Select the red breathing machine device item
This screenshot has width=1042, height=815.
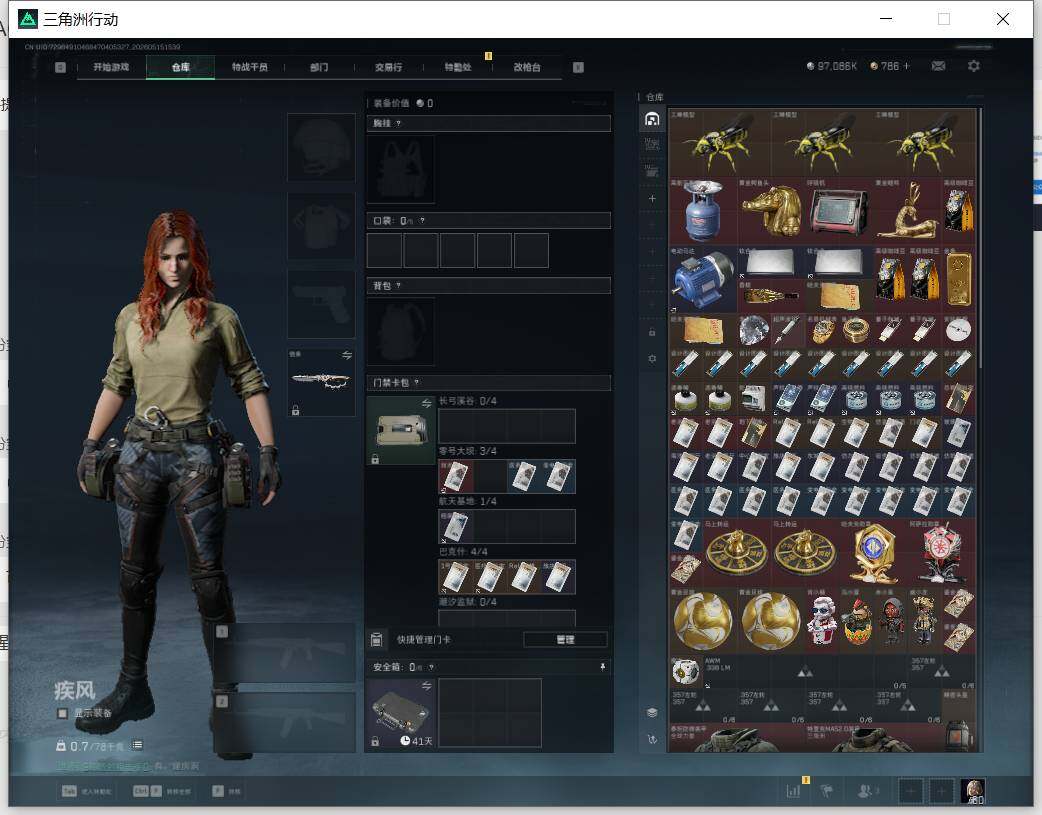coord(839,211)
